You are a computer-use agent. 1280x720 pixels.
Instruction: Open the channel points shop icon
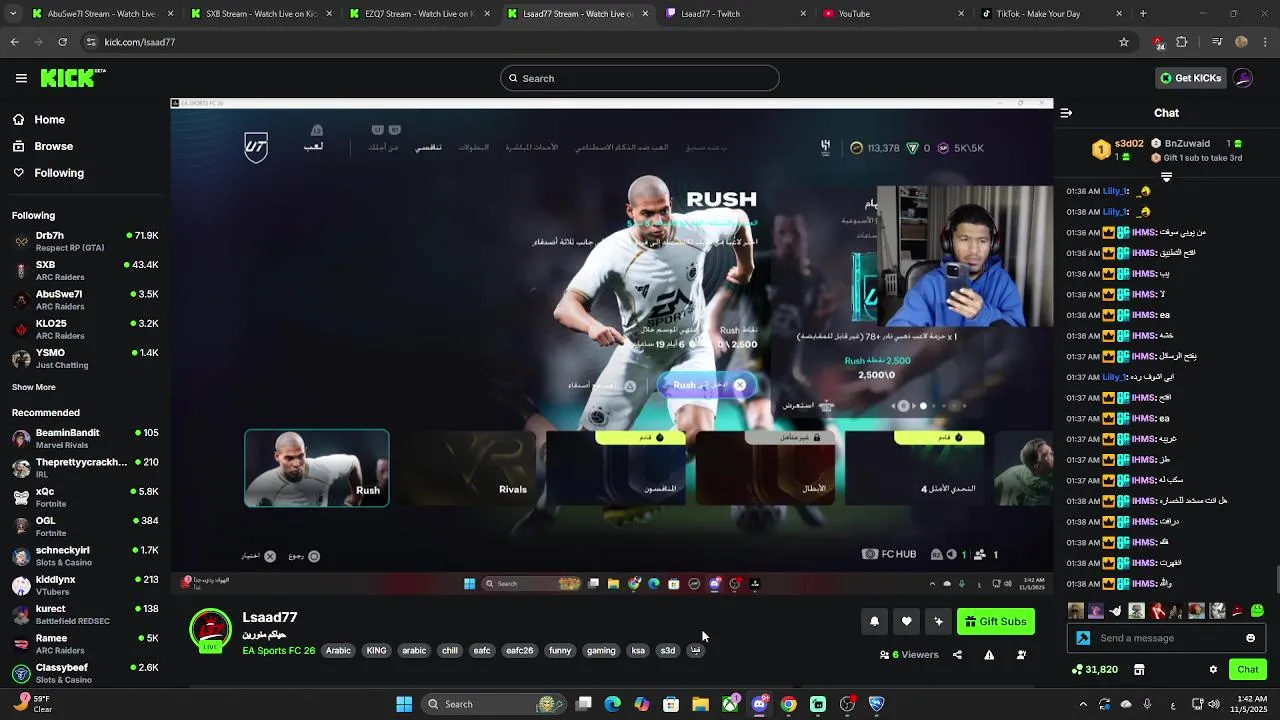[1139, 670]
